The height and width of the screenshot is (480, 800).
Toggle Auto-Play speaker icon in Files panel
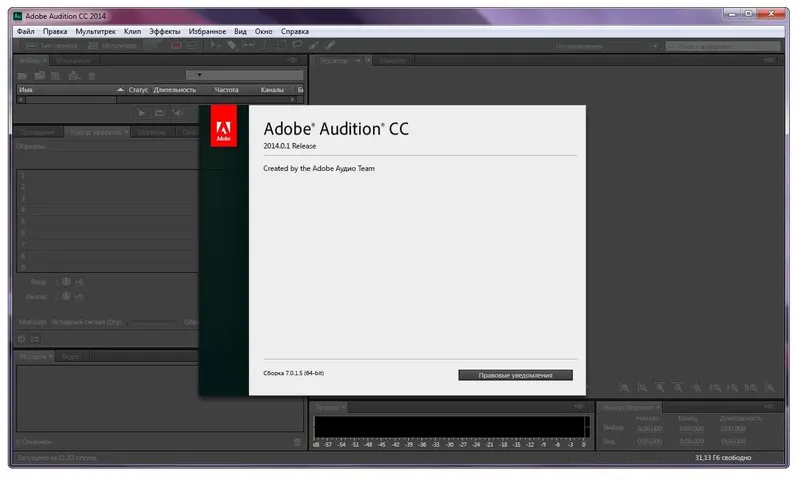tap(178, 113)
